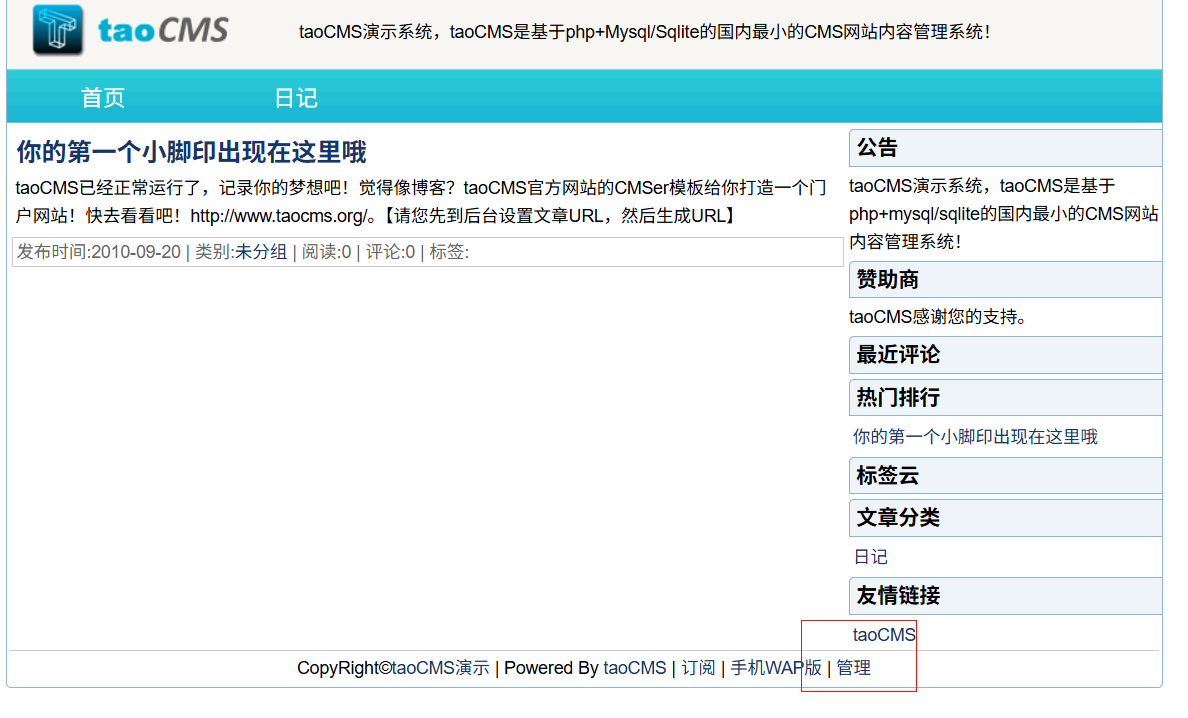Select the 标签云 sidebar heading

coord(887,476)
